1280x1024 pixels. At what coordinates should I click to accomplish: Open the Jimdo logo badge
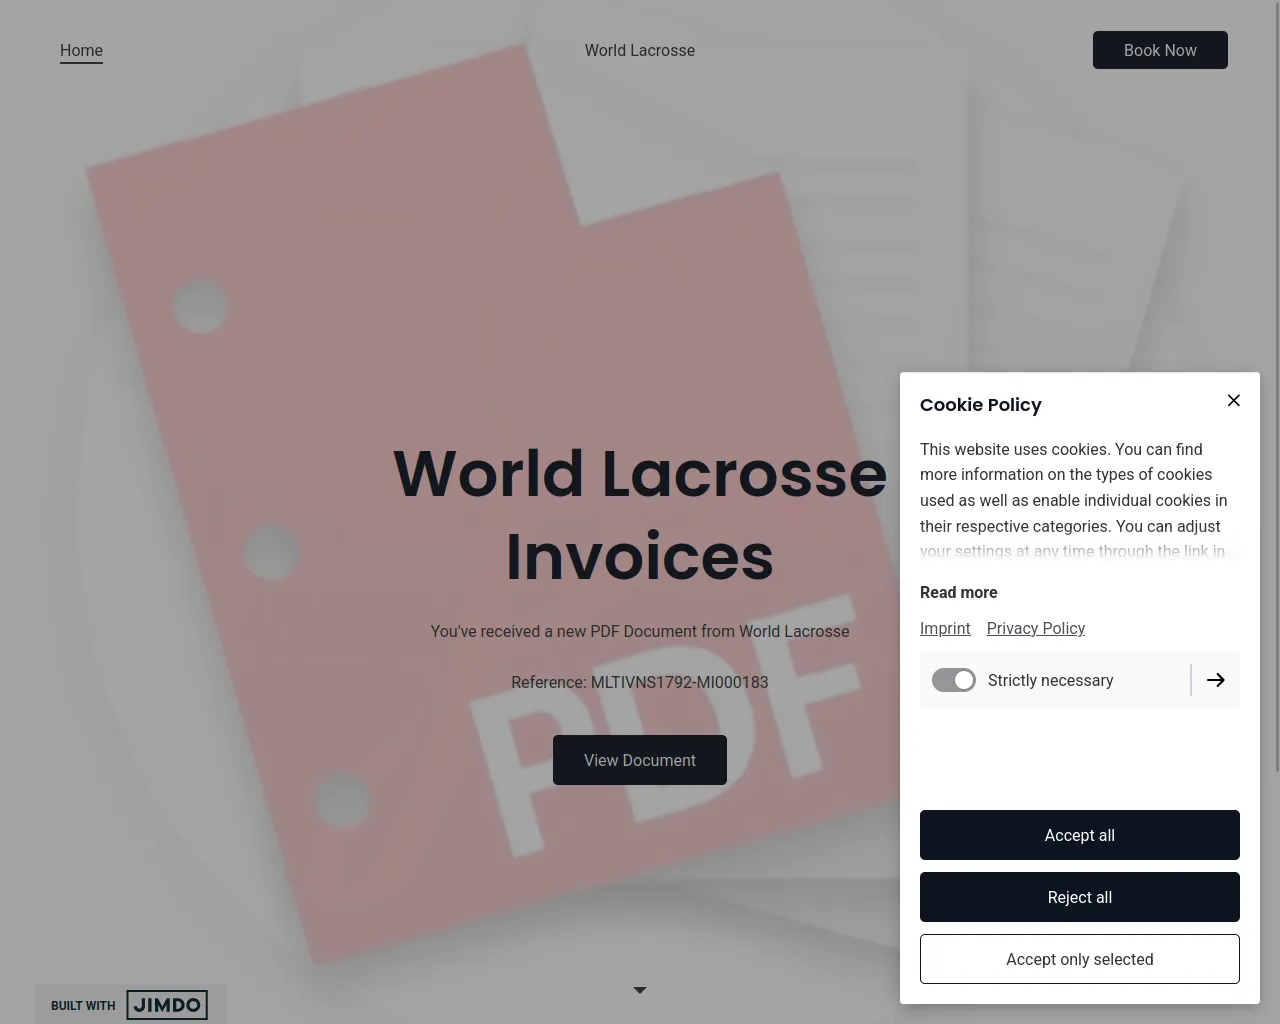tap(167, 1005)
